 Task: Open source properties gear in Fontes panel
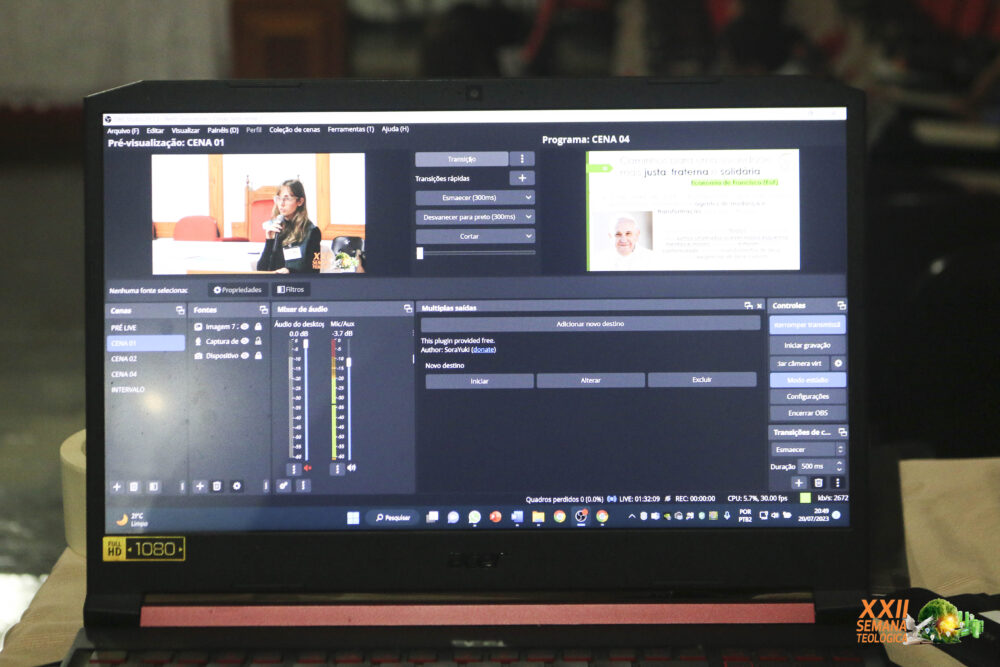pyautogui.click(x=237, y=486)
